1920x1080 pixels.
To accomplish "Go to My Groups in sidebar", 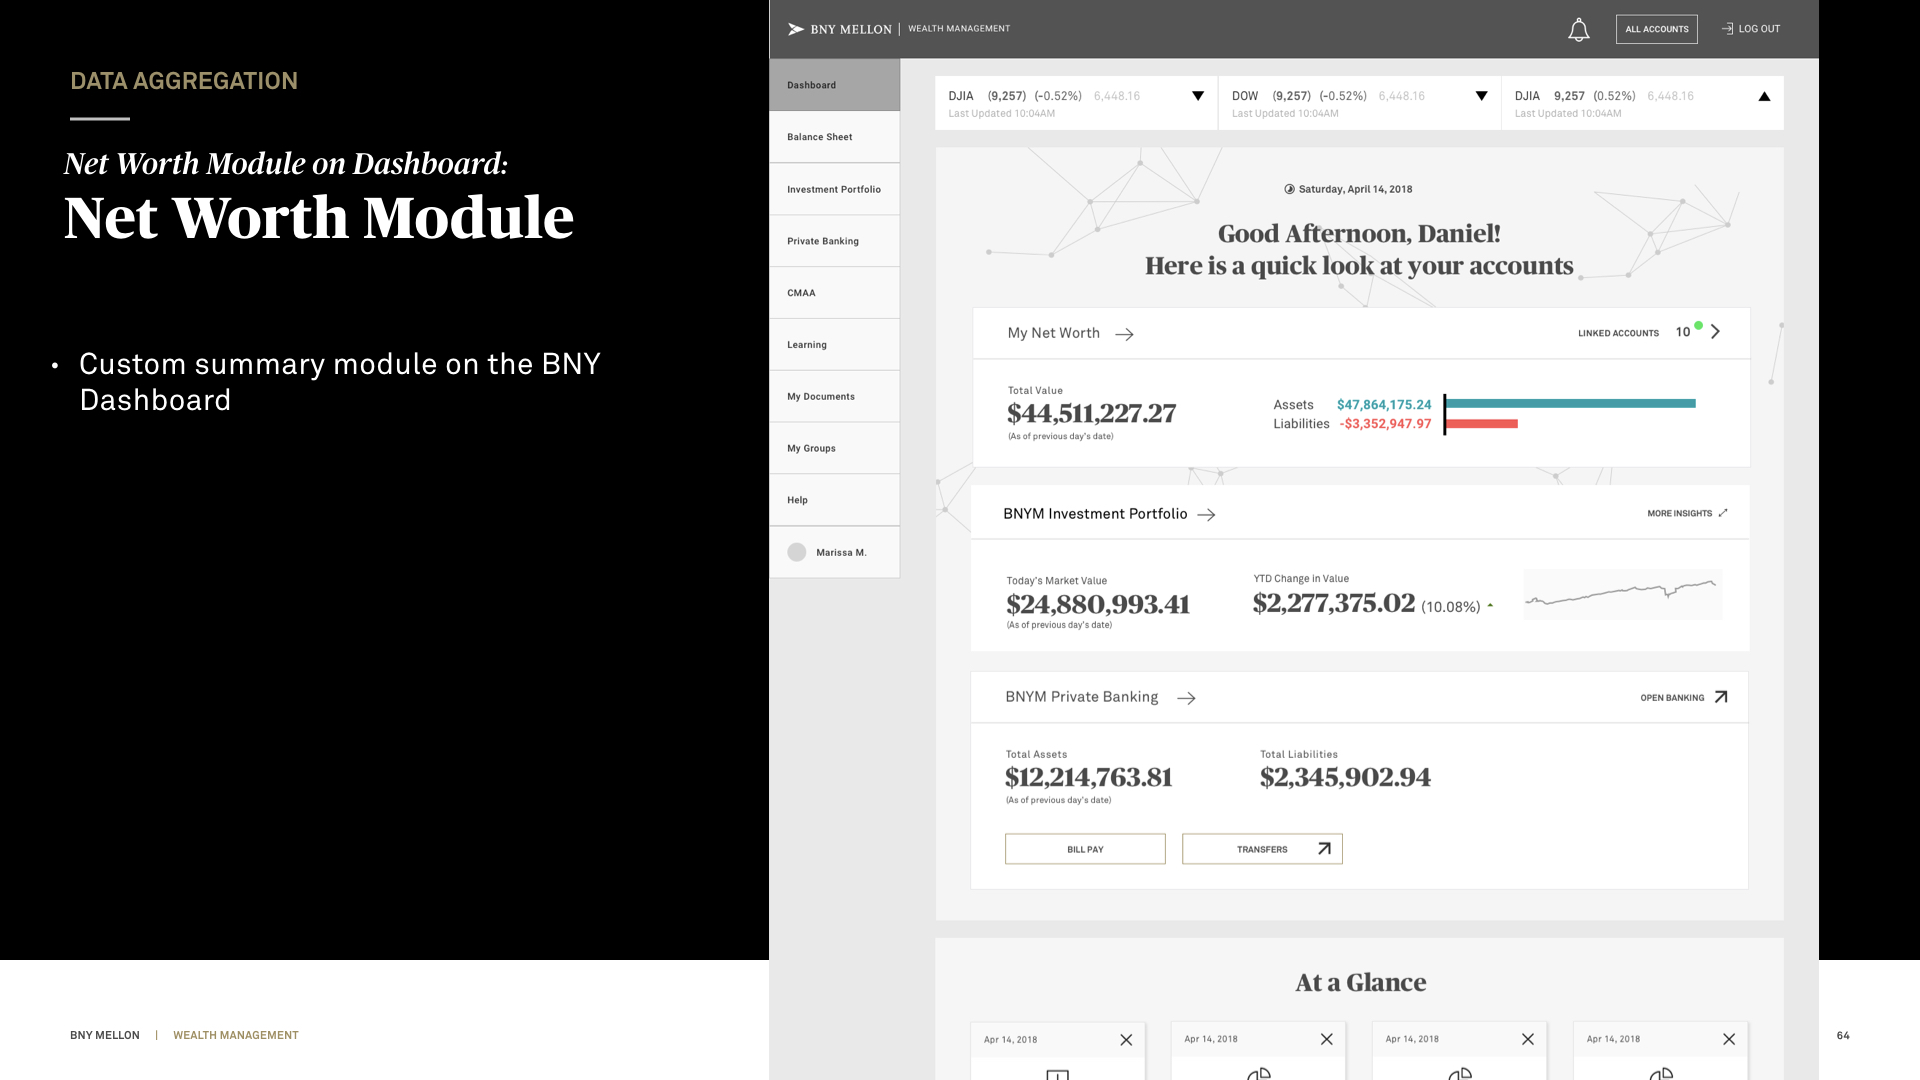I will (835, 448).
